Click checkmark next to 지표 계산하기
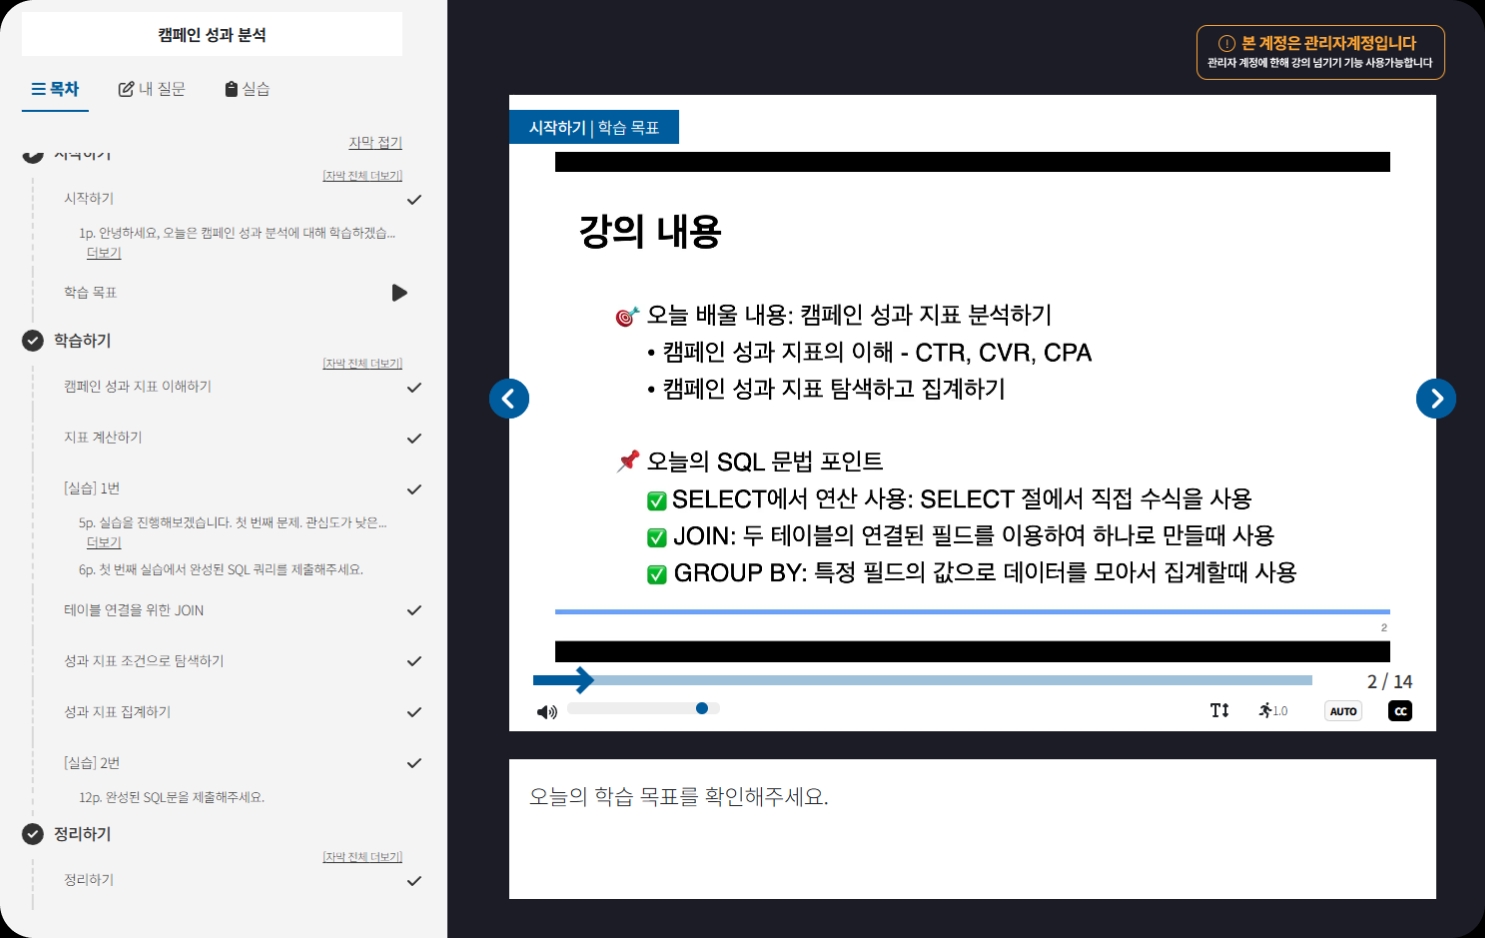The height and width of the screenshot is (938, 1485). [x=414, y=439]
